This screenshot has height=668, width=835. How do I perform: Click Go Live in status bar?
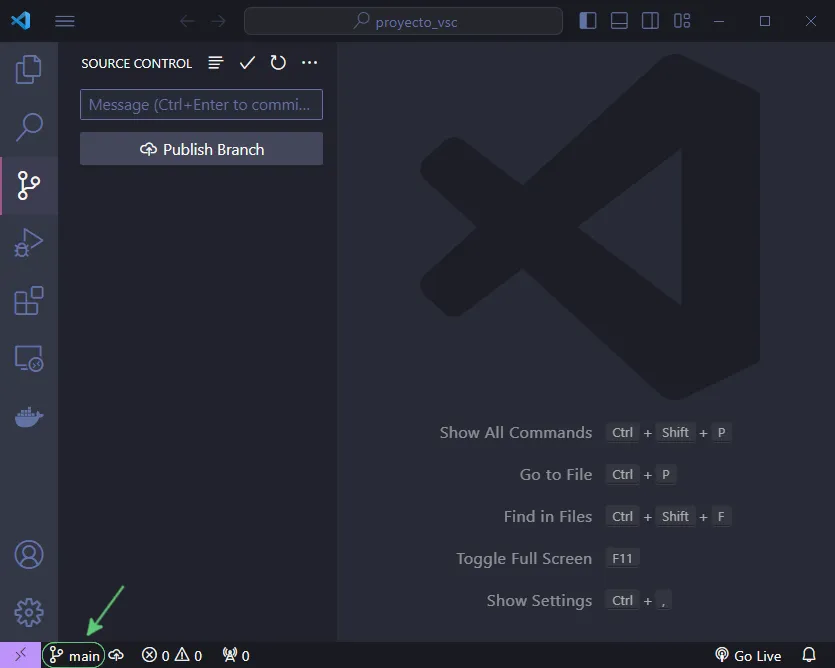point(748,655)
